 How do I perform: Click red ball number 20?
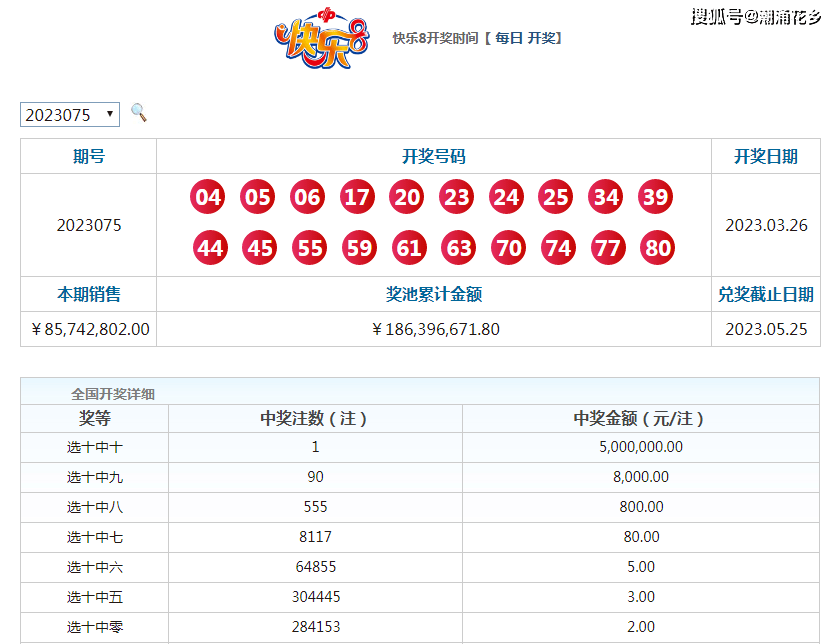407,197
